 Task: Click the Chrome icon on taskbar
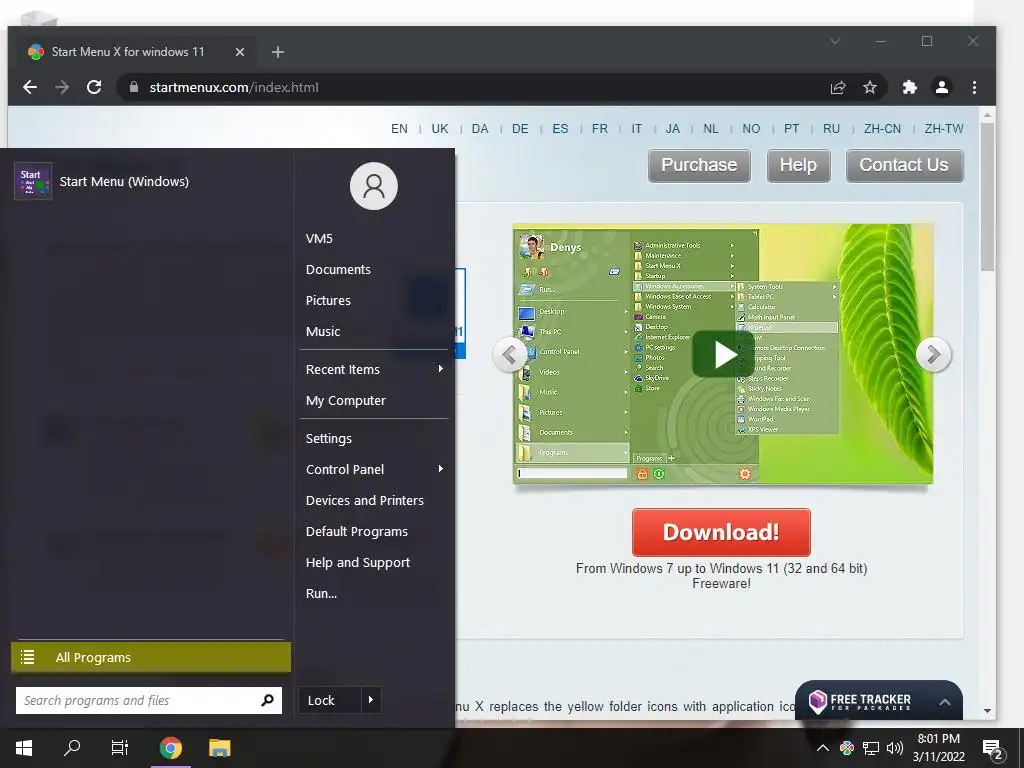click(x=170, y=748)
